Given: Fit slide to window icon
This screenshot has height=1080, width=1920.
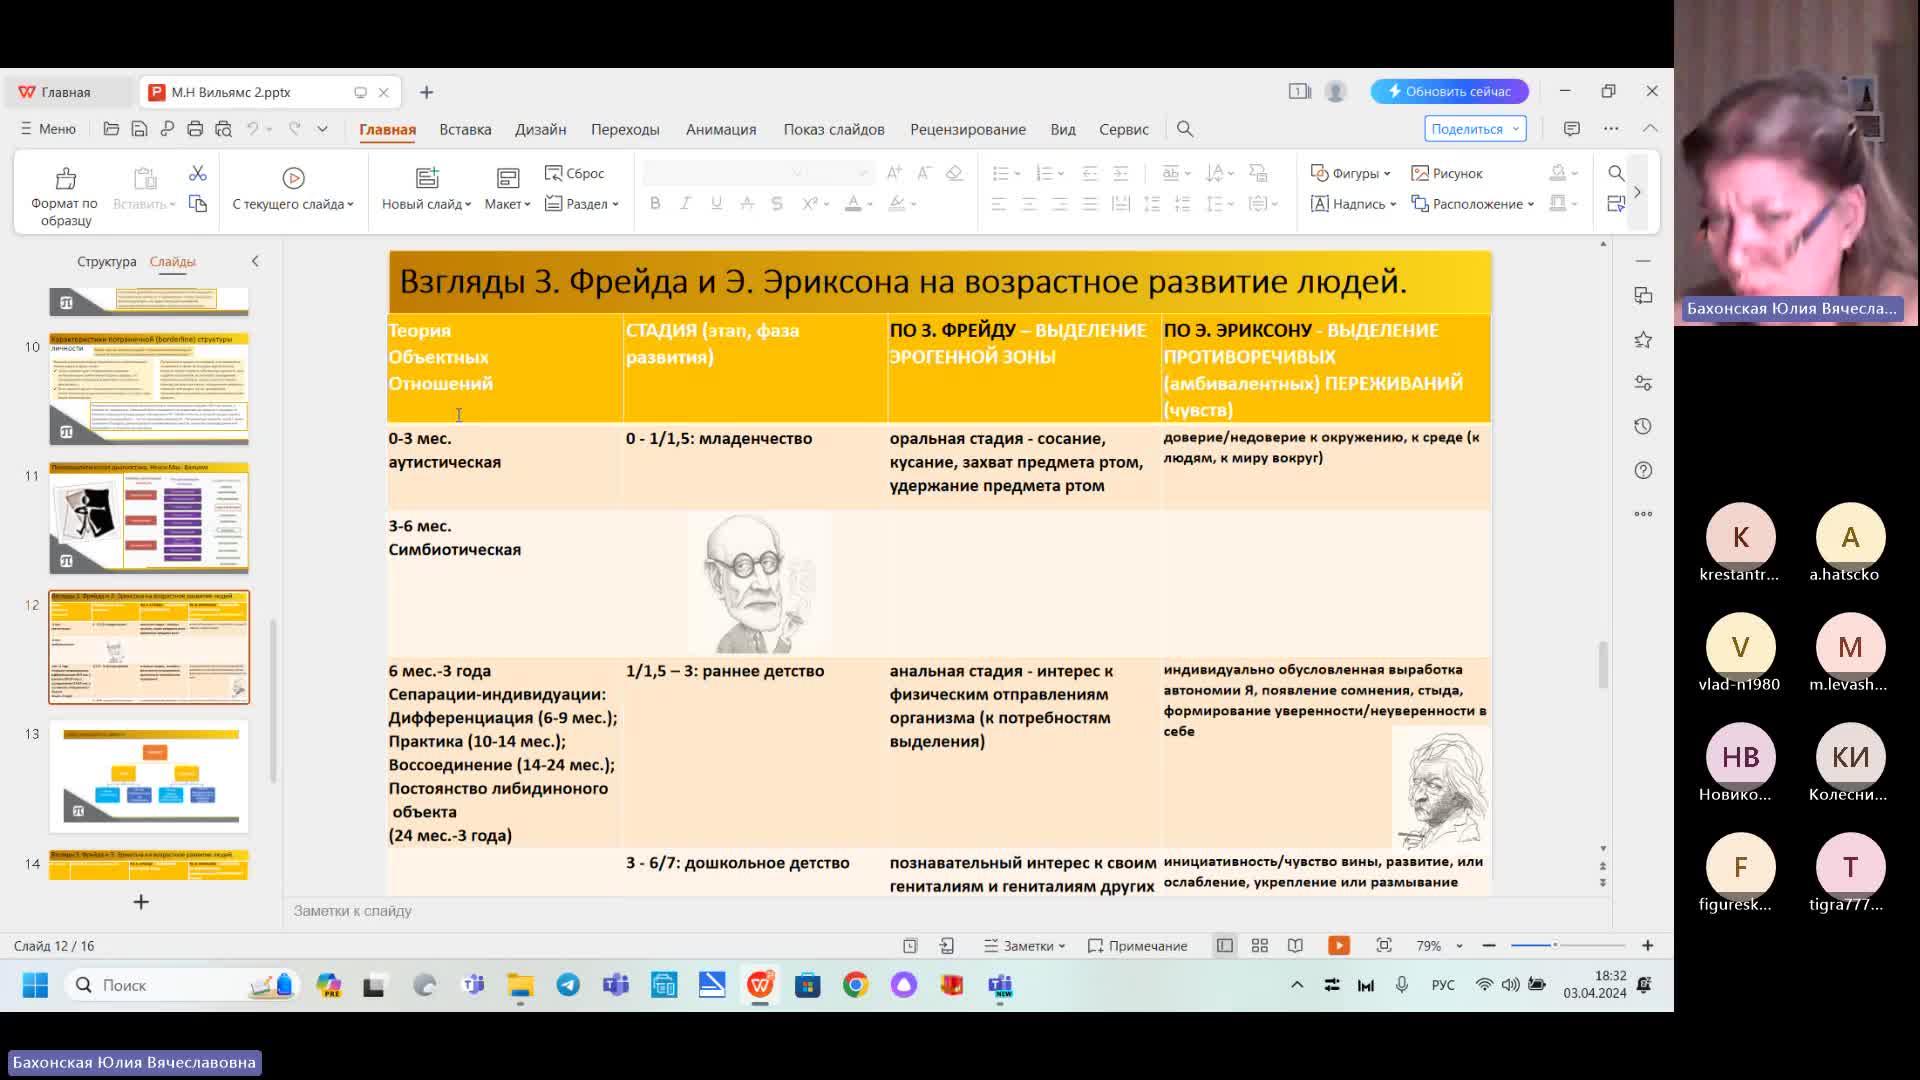Looking at the screenshot, I should click(1384, 946).
